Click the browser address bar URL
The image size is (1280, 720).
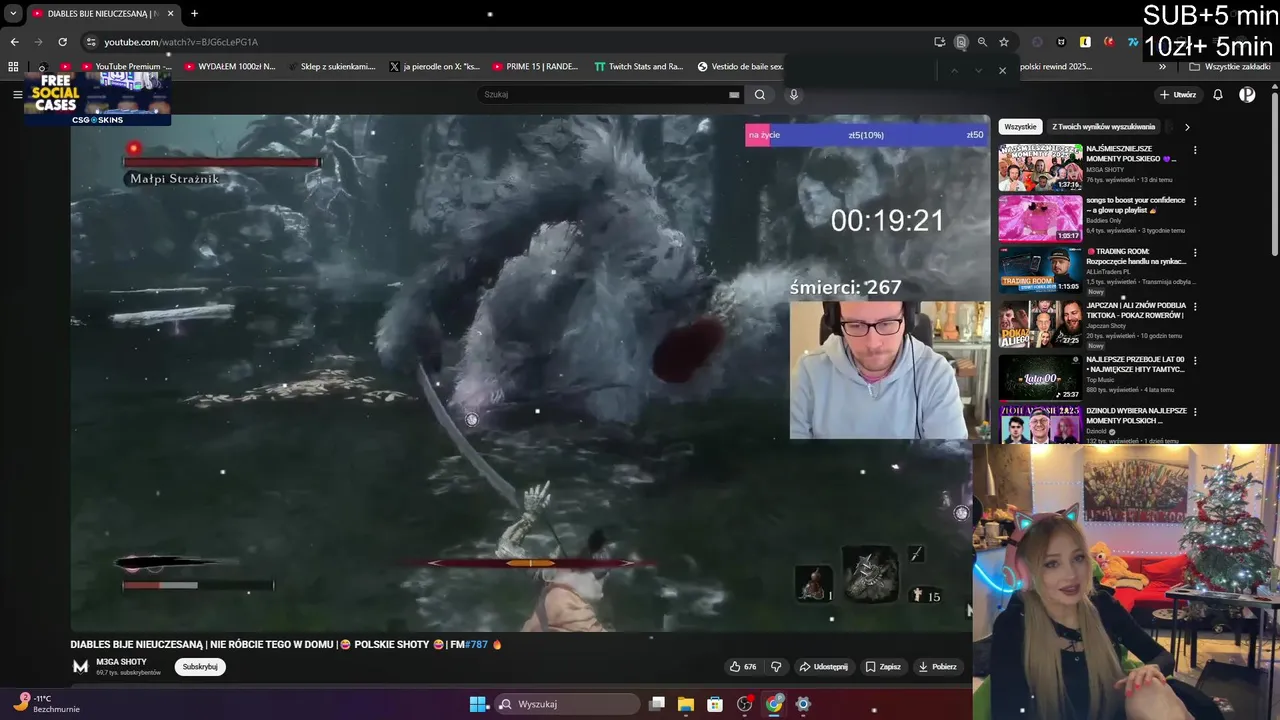click(x=181, y=42)
